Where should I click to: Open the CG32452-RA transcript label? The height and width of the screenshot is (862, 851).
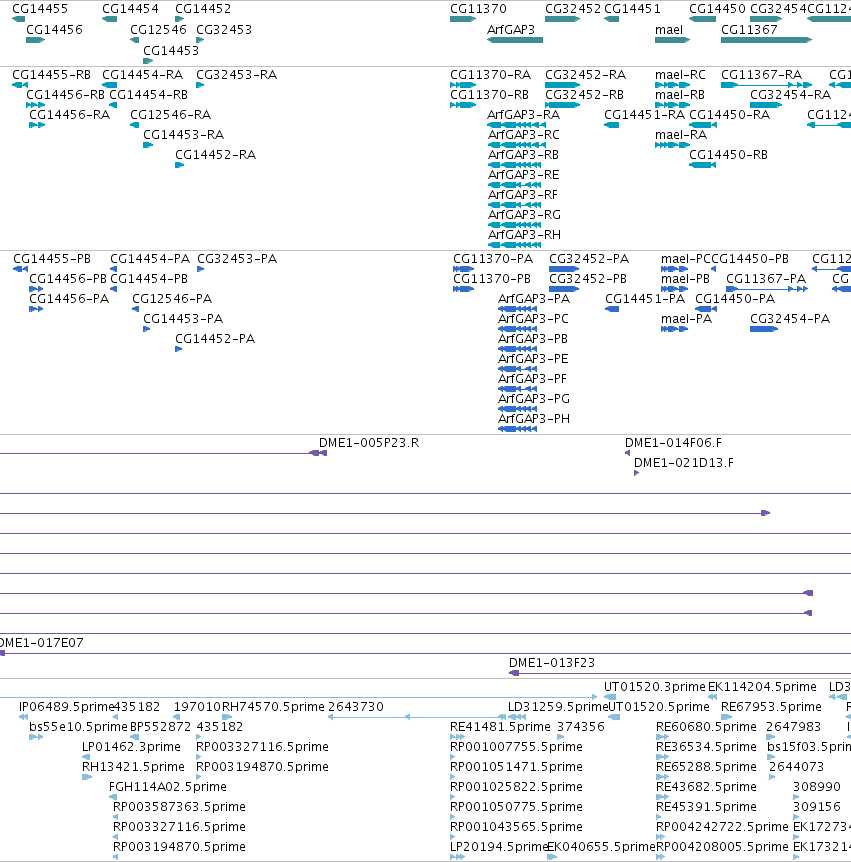click(x=585, y=75)
